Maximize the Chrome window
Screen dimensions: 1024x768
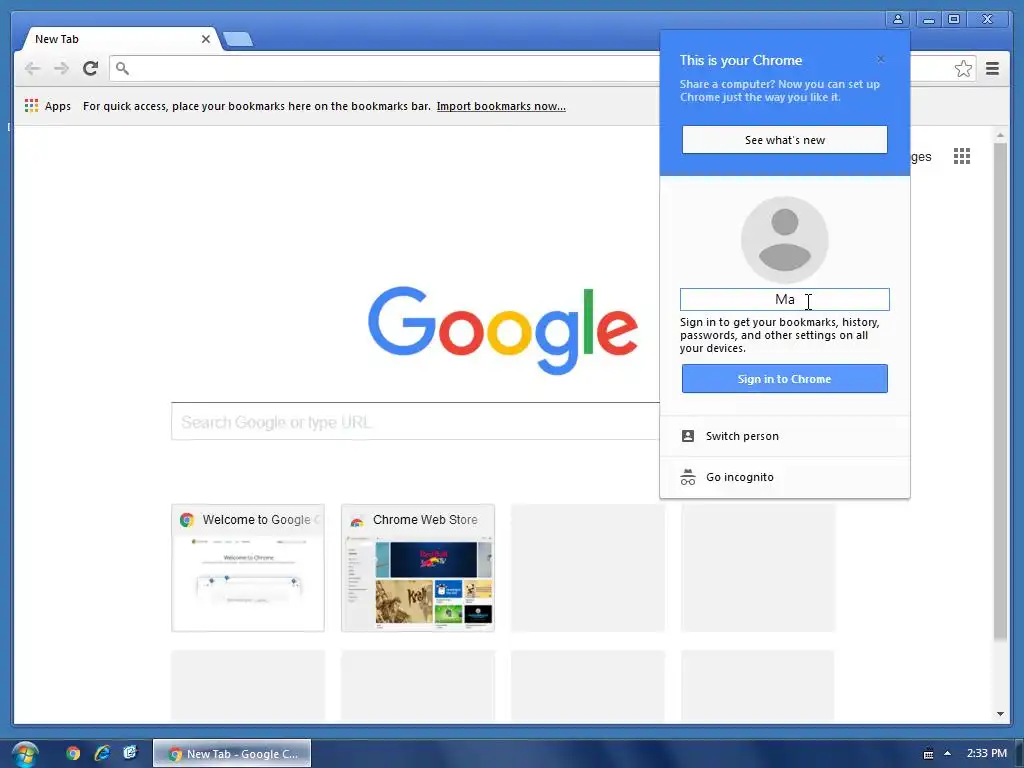[x=953, y=19]
